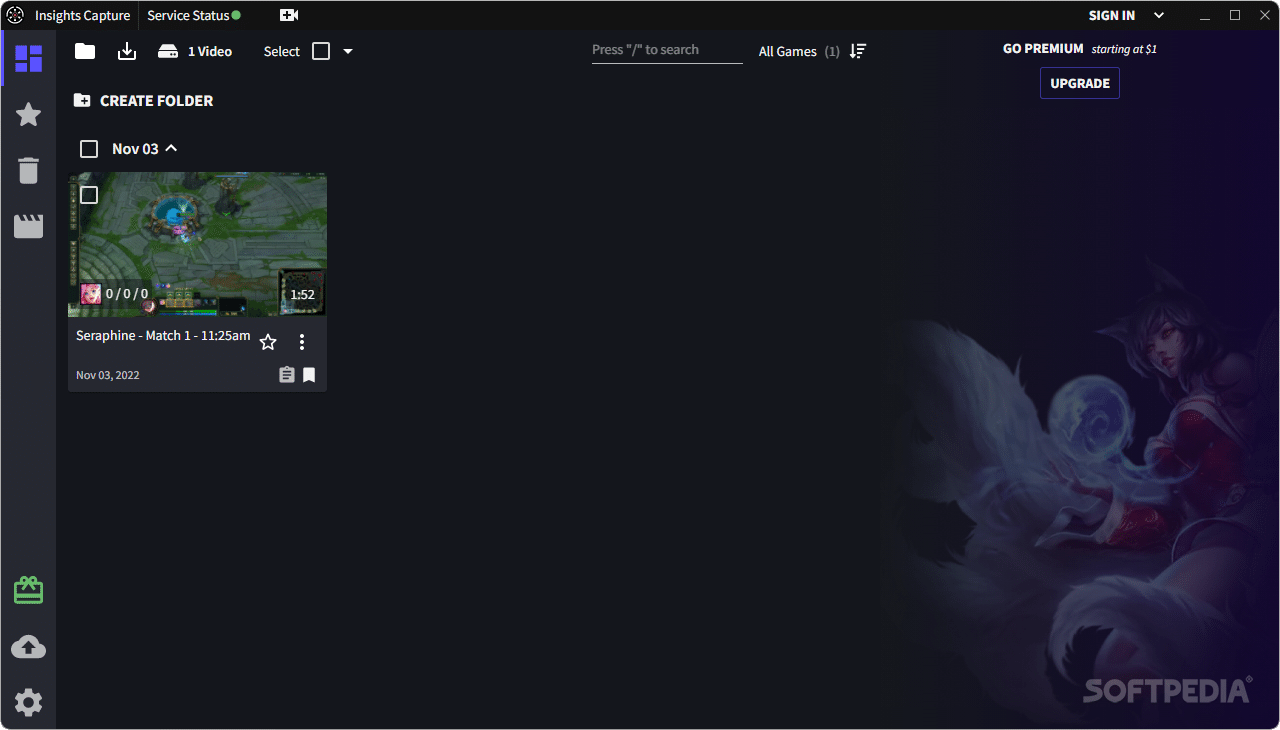Viewport: 1280px width, 730px height.
Task: Click the UPGRADE button
Action: tap(1080, 83)
